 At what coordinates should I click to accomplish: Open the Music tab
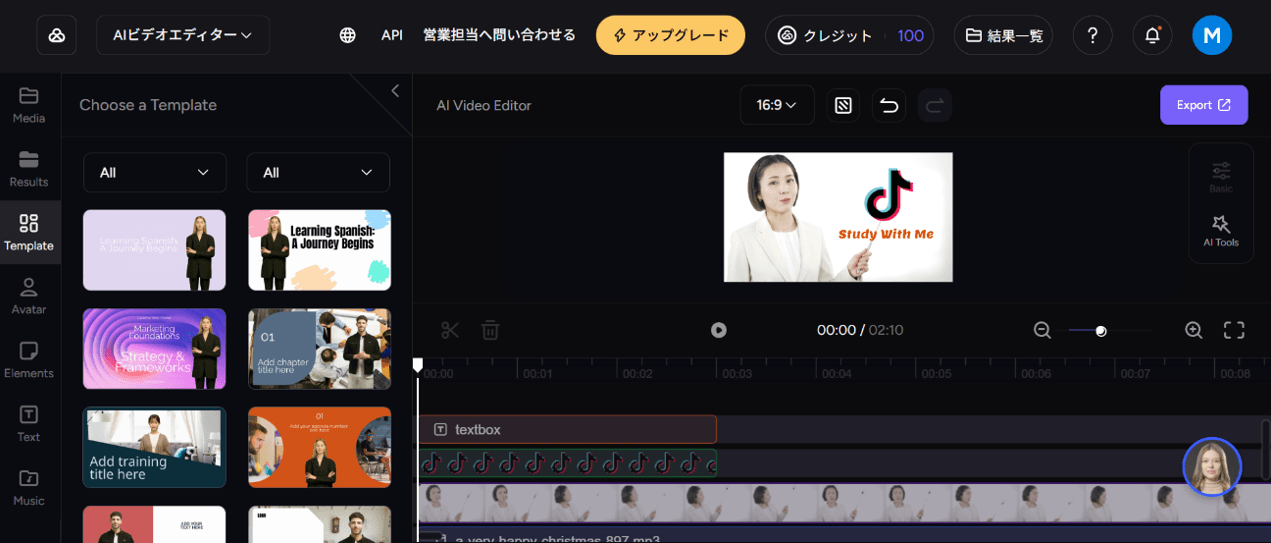pyautogui.click(x=29, y=488)
